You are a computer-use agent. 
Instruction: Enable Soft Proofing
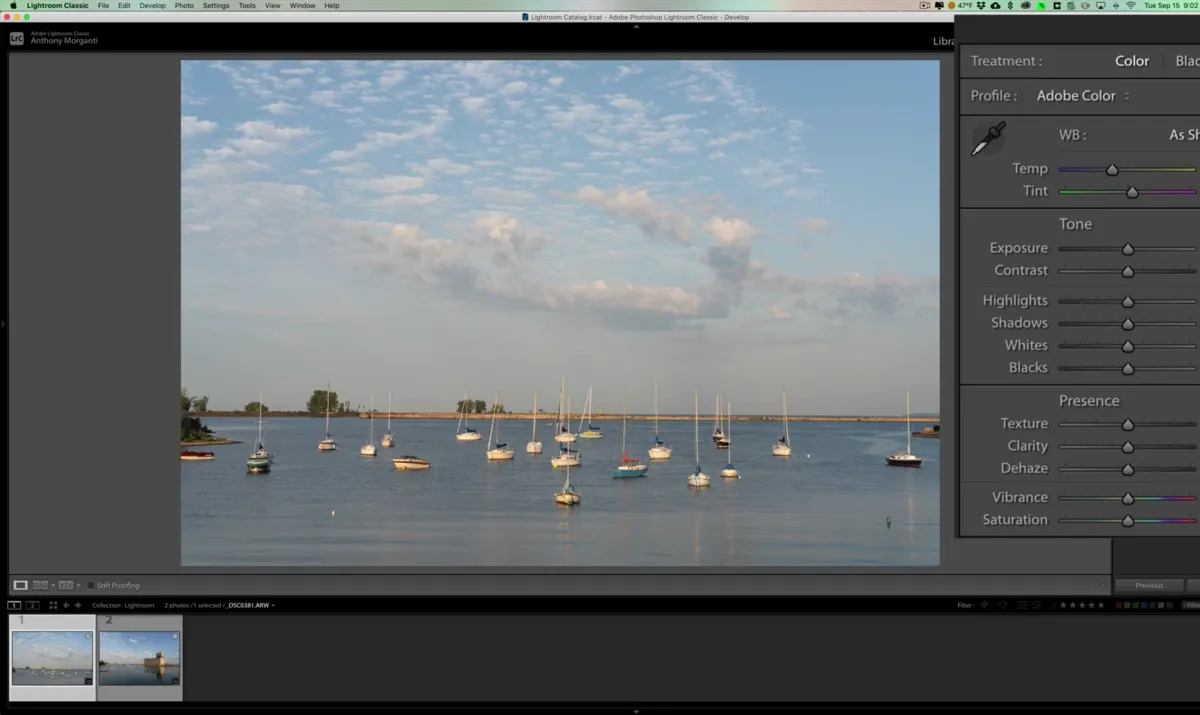[91, 585]
